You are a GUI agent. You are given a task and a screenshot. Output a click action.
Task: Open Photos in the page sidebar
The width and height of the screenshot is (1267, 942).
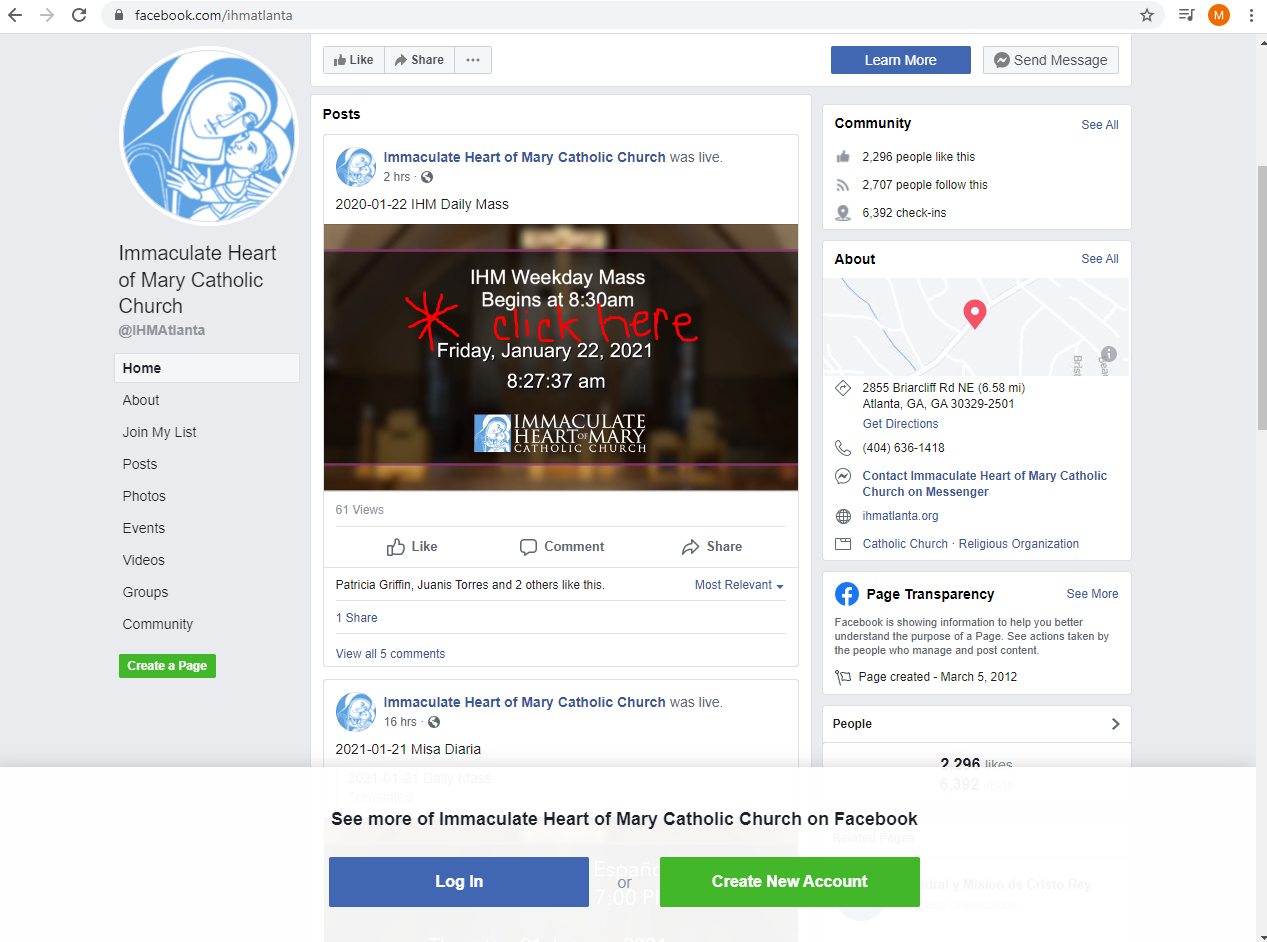tap(144, 496)
